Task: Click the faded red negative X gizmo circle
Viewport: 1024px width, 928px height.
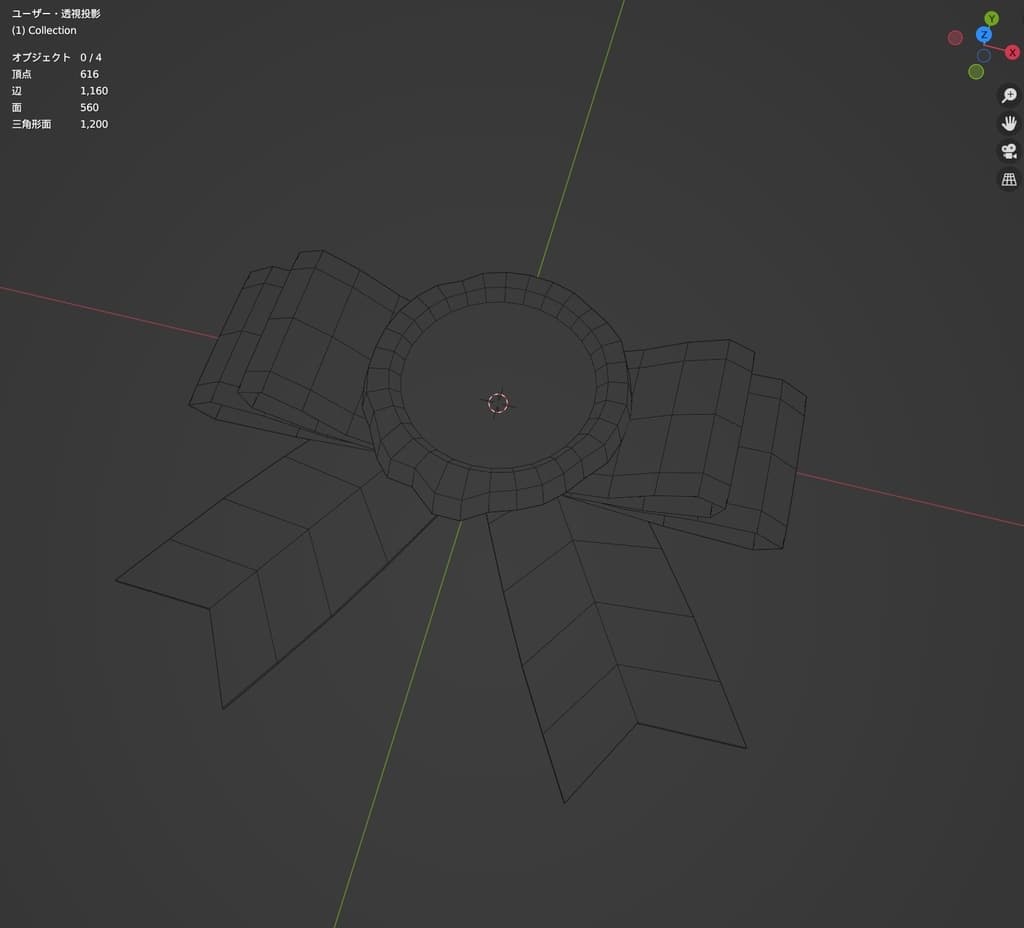Action: (x=955, y=38)
